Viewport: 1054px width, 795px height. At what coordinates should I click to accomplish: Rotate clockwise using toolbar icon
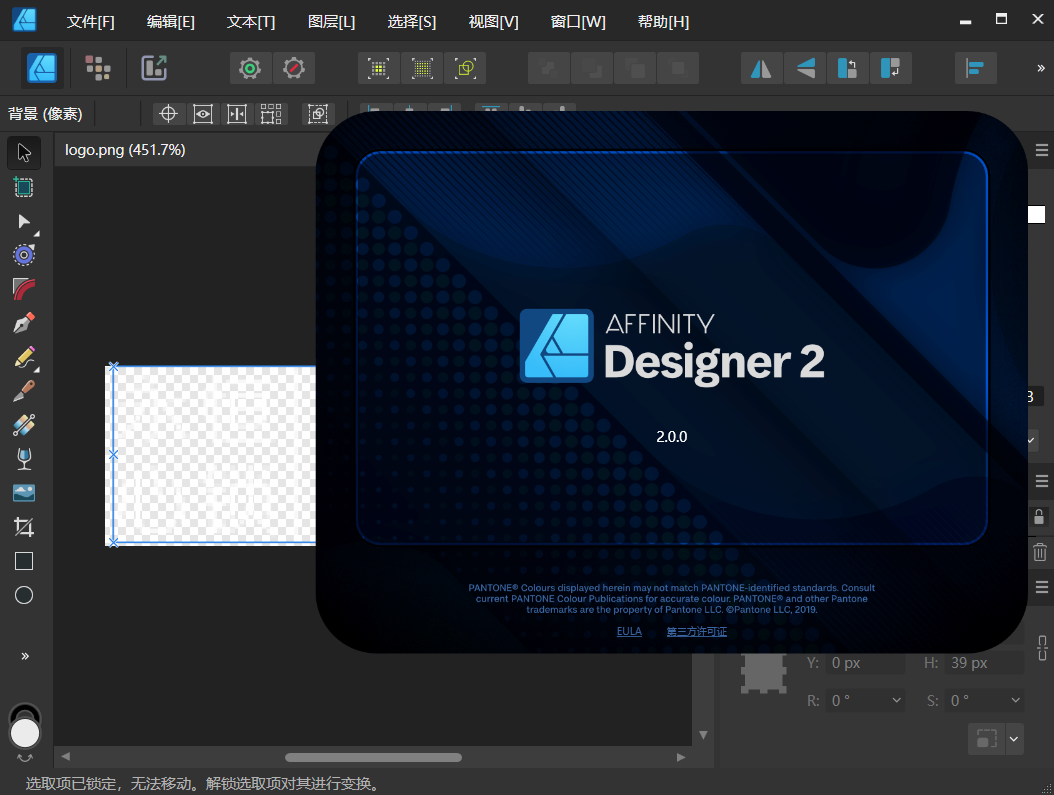click(x=891, y=68)
